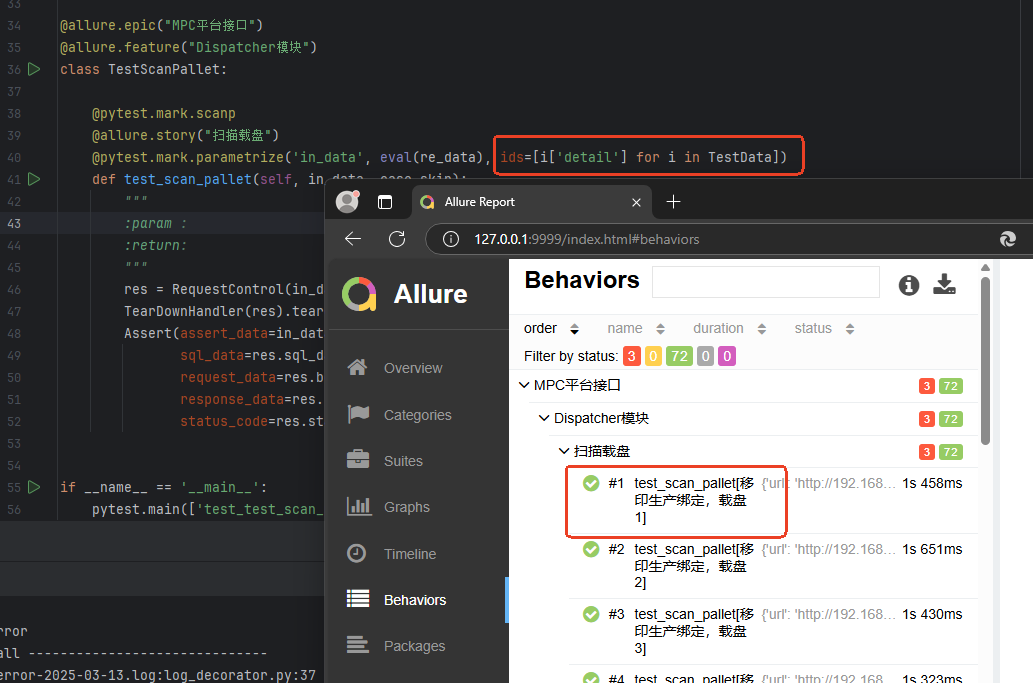
Task: Click the red 3 badge on the MPC平台接口 row
Action: click(x=926, y=386)
